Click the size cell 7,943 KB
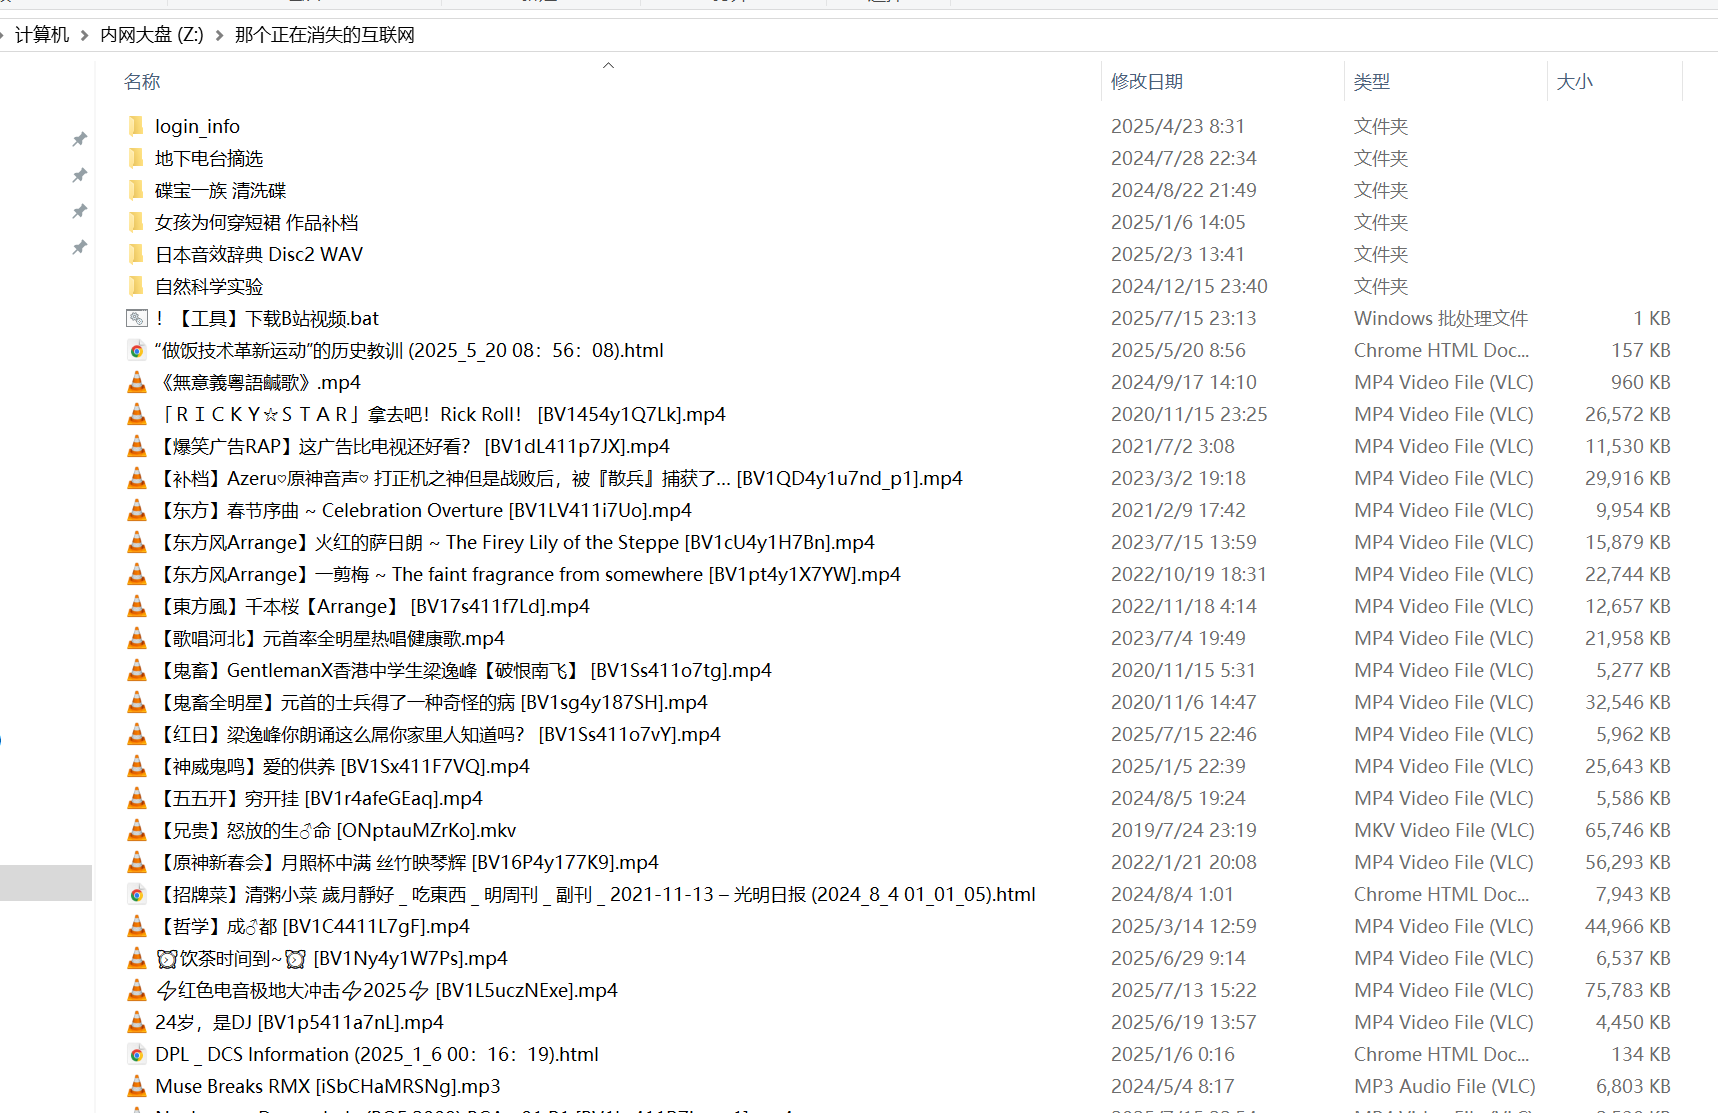This screenshot has height=1113, width=1718. pyautogui.click(x=1633, y=894)
